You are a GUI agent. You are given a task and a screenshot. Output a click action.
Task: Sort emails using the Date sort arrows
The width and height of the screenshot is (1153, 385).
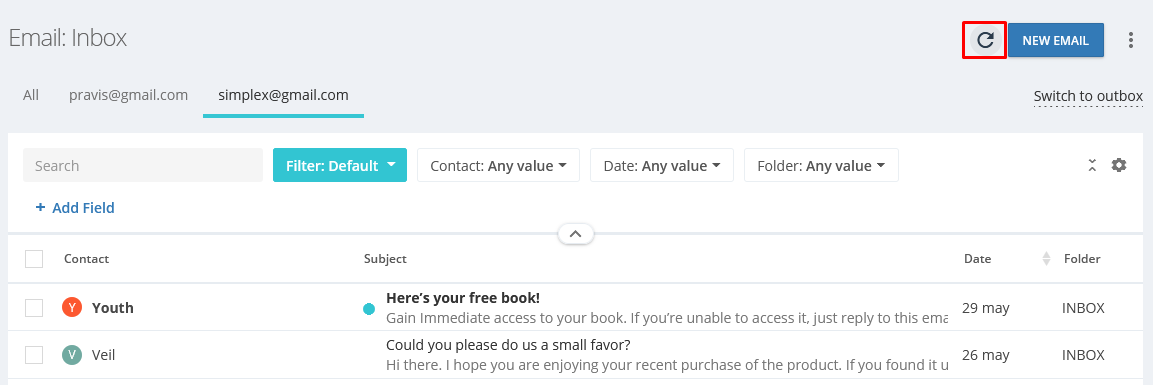(1046, 259)
